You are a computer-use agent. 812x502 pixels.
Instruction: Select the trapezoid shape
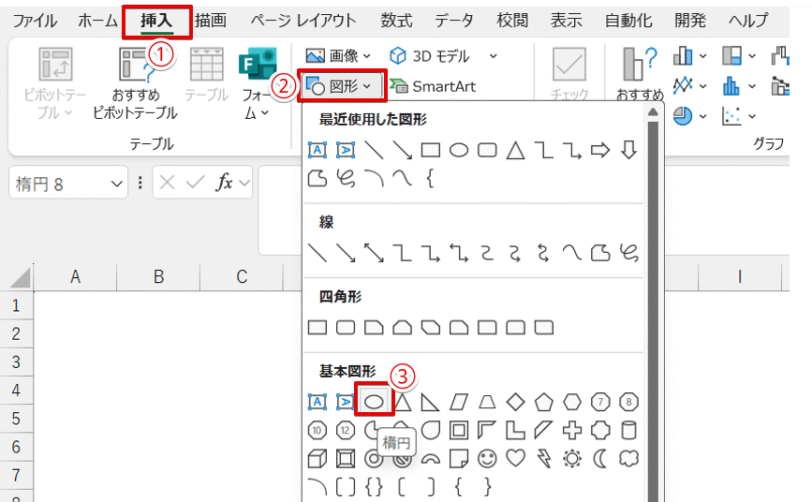(x=487, y=402)
